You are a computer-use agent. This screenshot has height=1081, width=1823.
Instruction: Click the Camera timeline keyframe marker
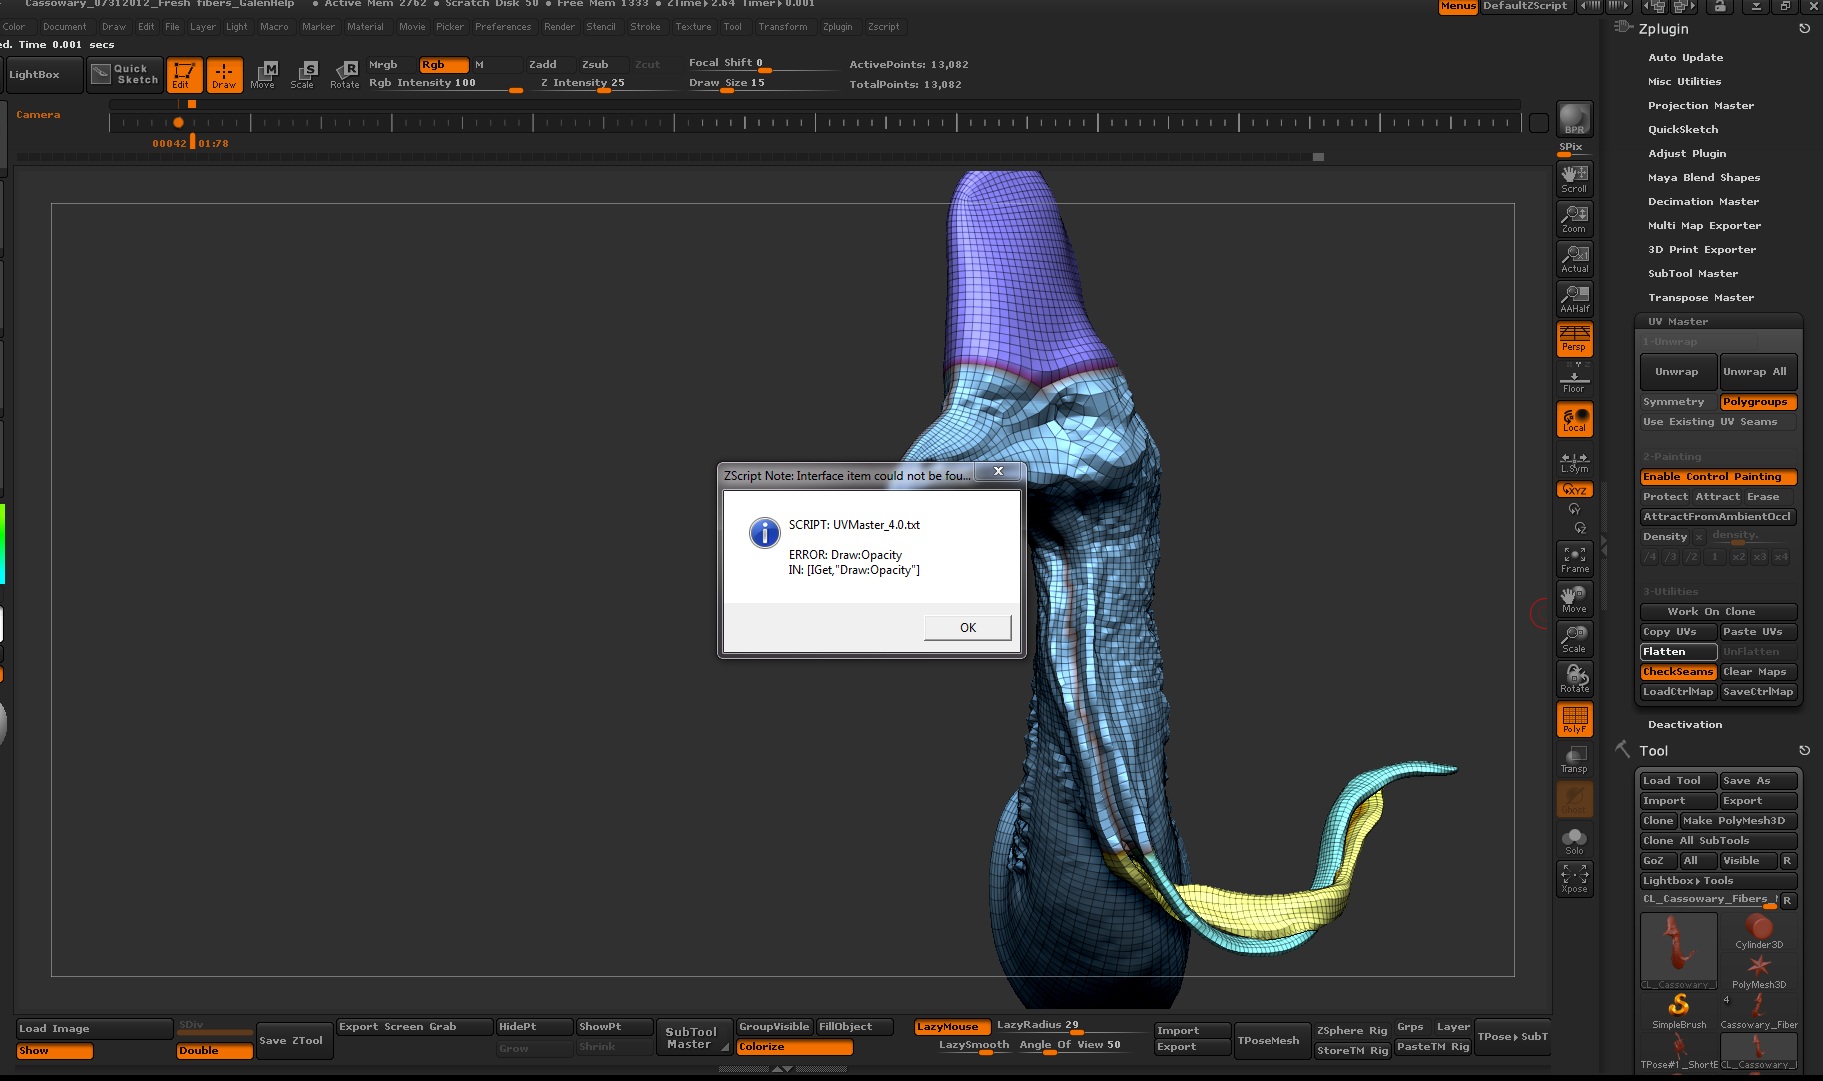[x=178, y=123]
